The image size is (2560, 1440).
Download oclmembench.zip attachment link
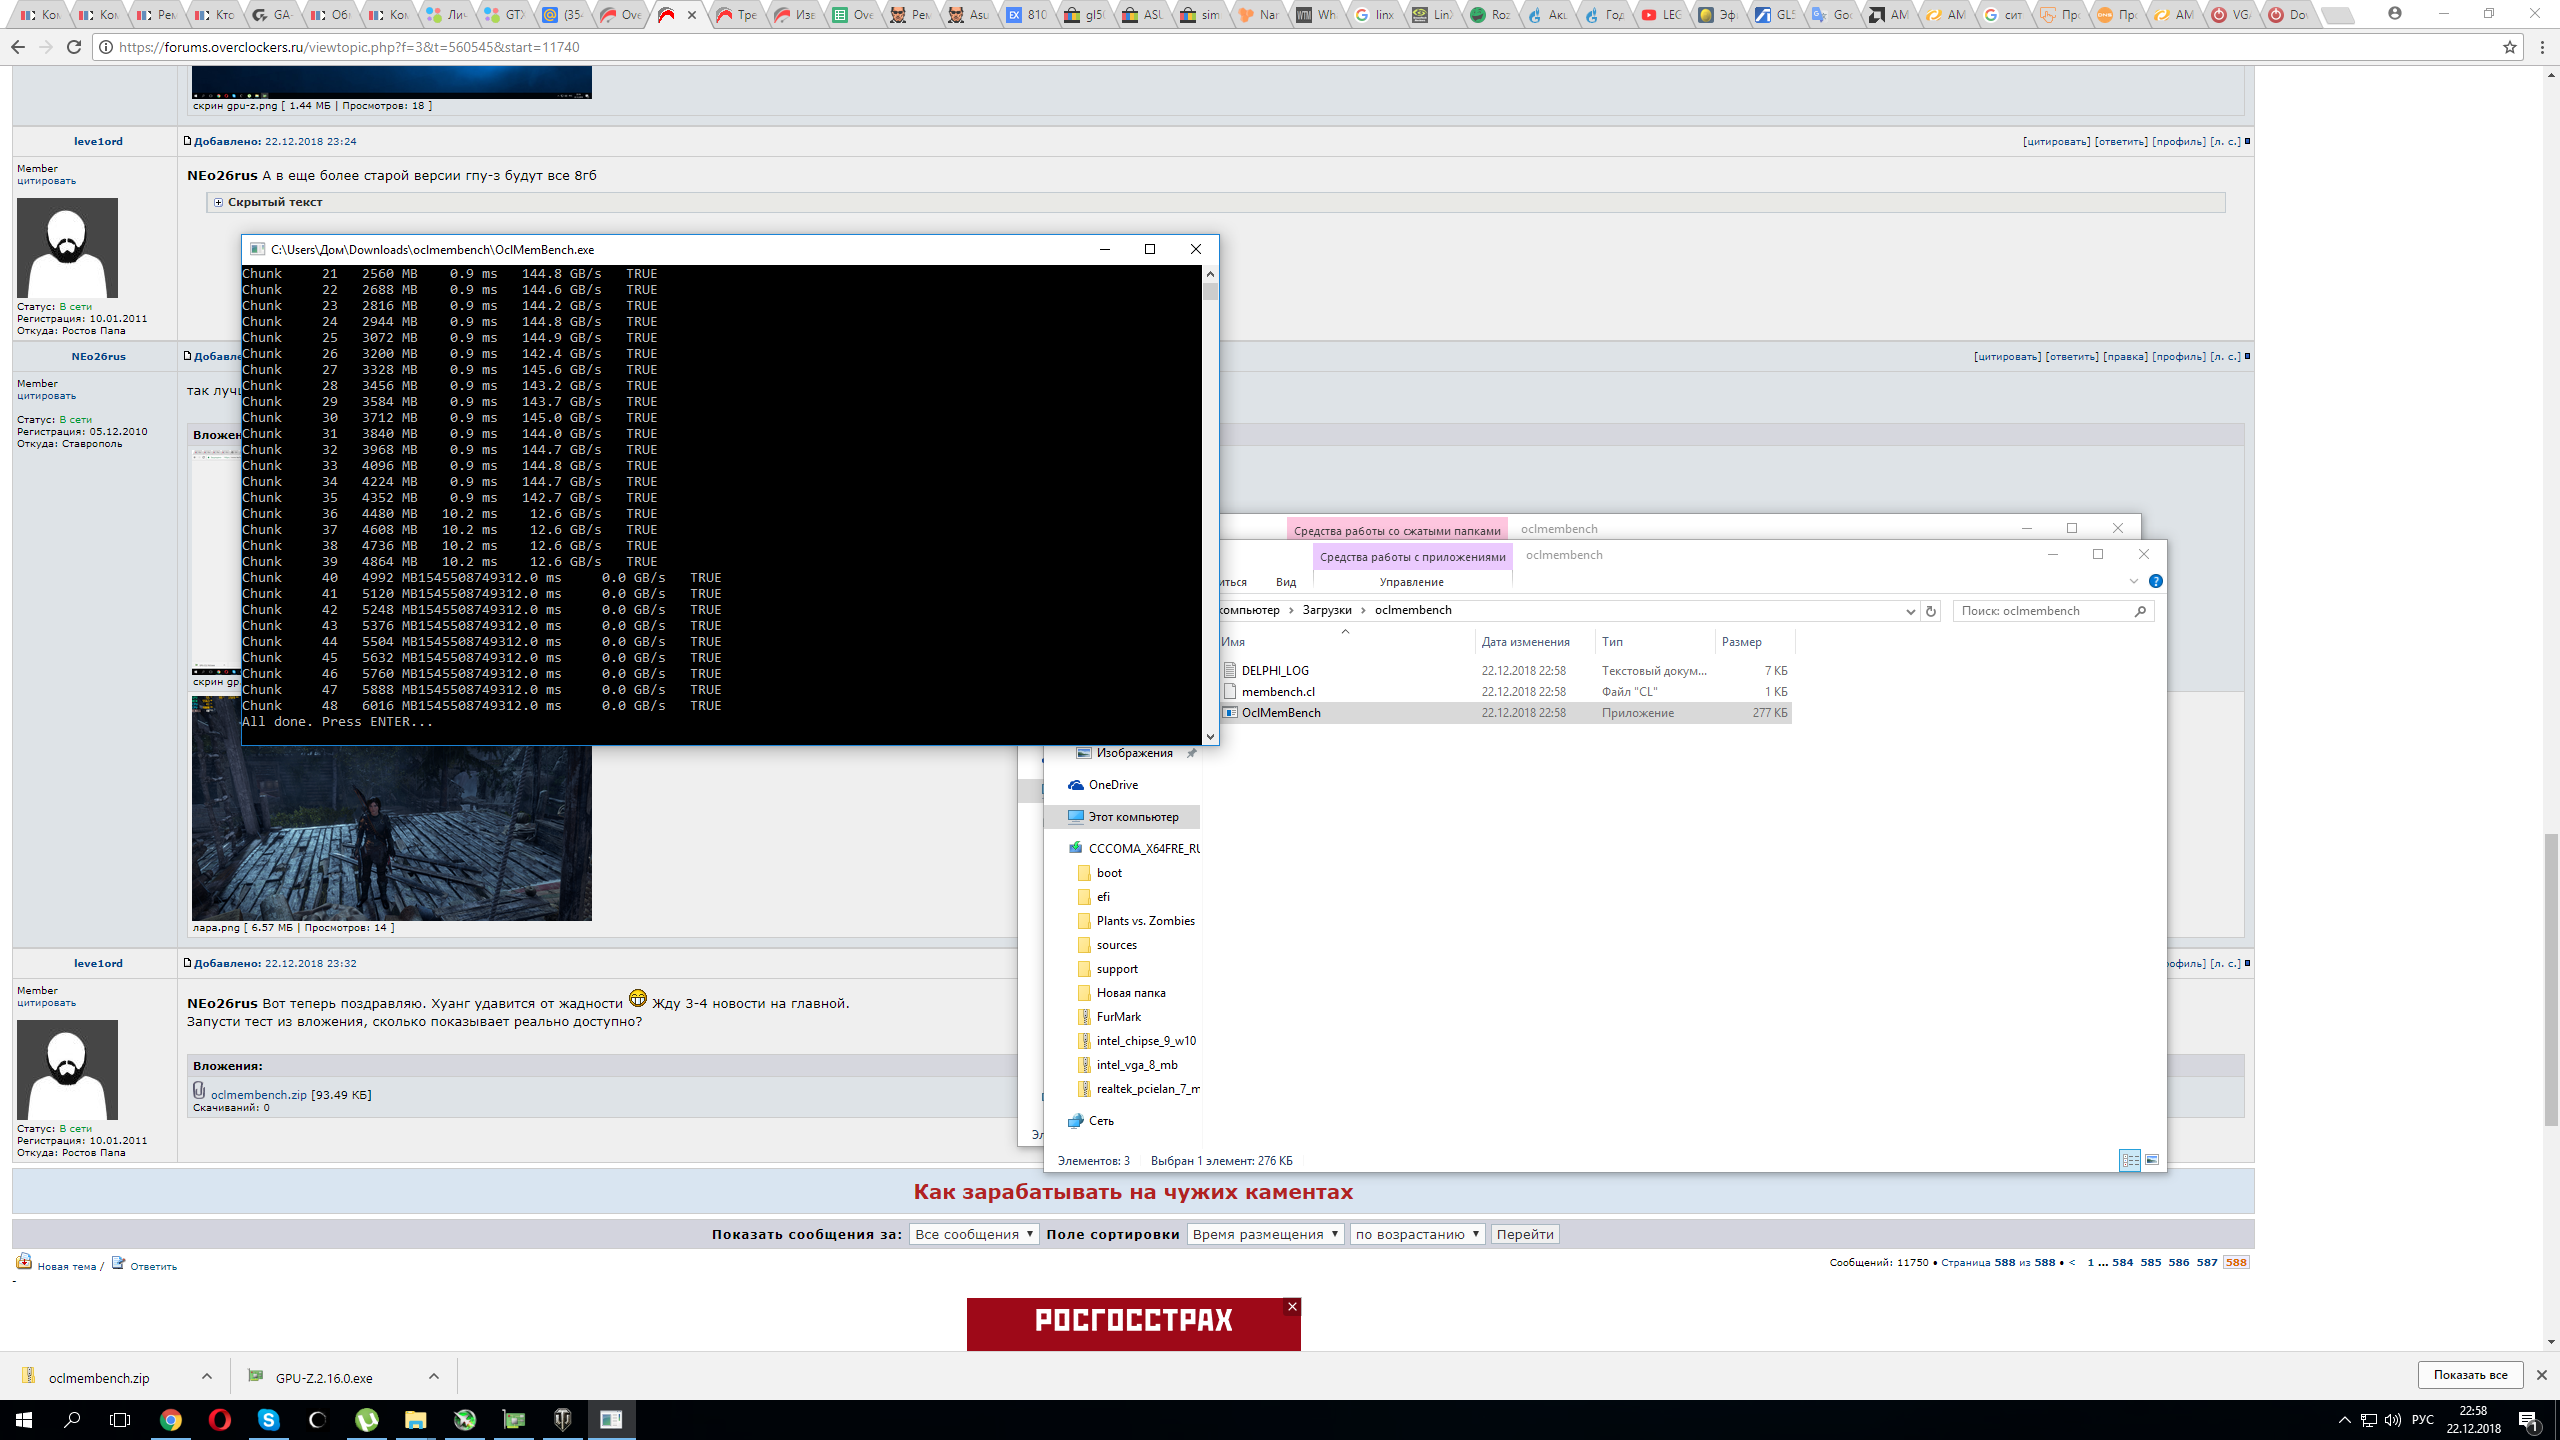click(258, 1094)
